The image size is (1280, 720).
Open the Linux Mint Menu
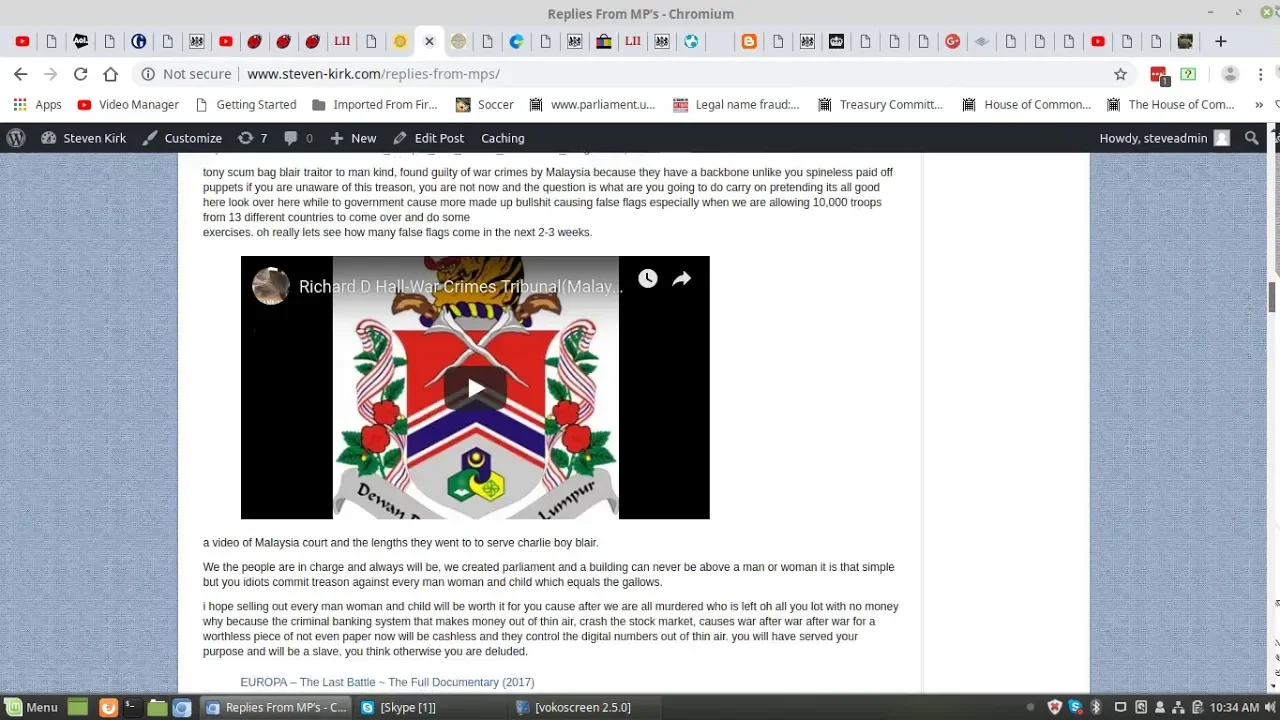click(30, 707)
